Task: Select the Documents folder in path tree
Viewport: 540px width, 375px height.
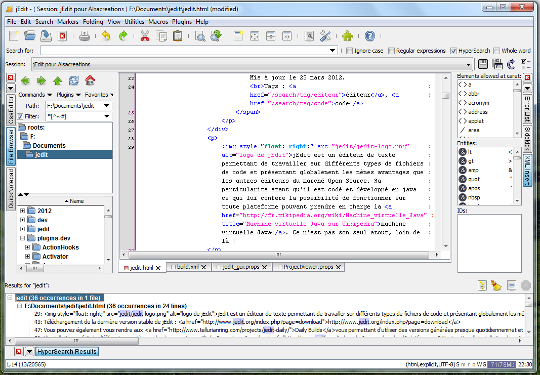Action: (49, 146)
